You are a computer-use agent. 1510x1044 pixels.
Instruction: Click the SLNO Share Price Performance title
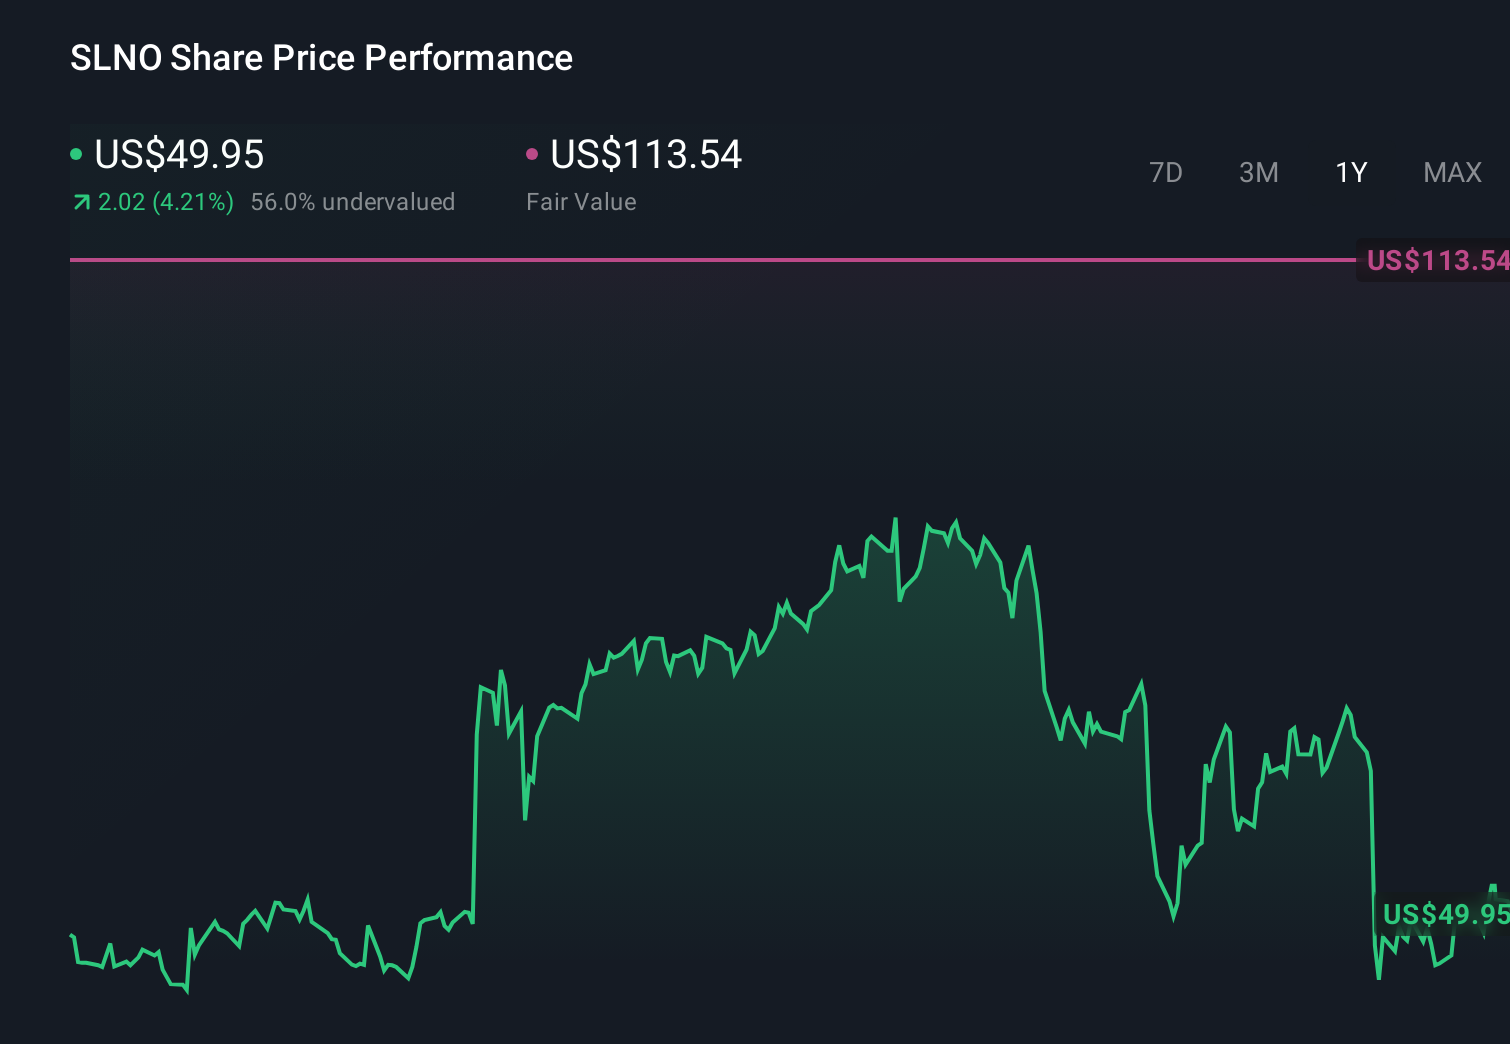pos(321,58)
